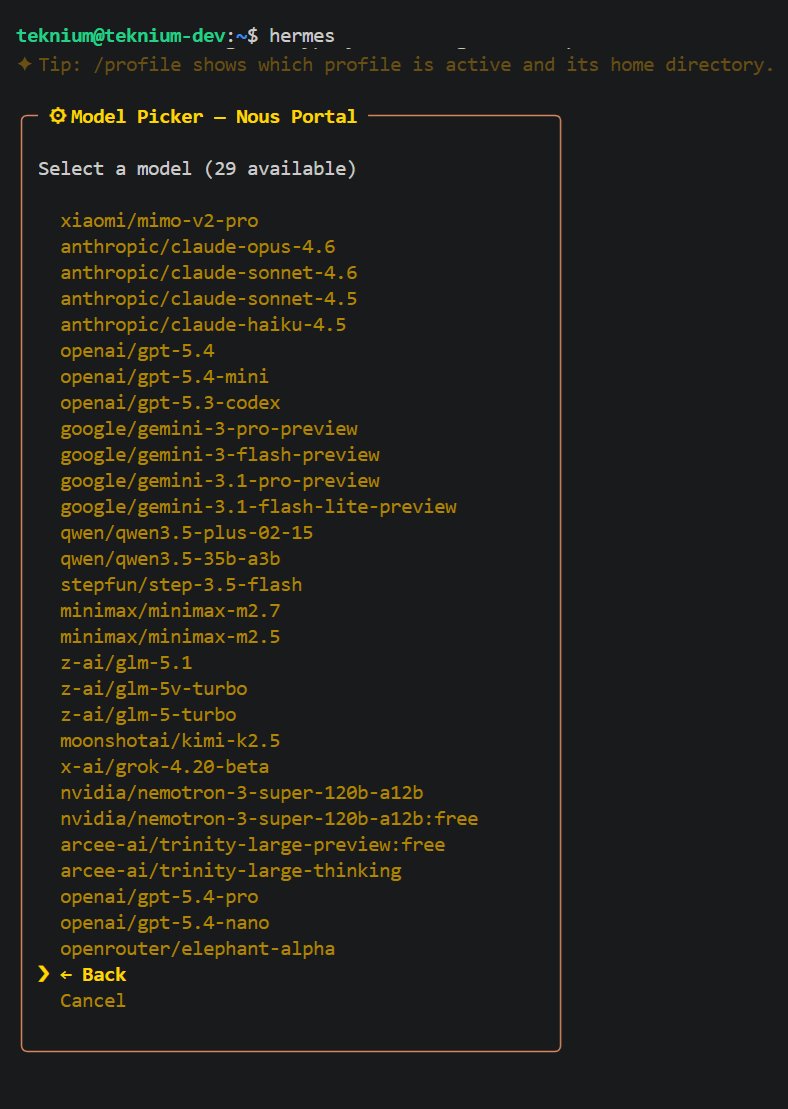Viewport: 788px width, 1109px height.
Task: Select nvidia/nemotron-3-super-120b-a12b:free model
Action: click(269, 819)
